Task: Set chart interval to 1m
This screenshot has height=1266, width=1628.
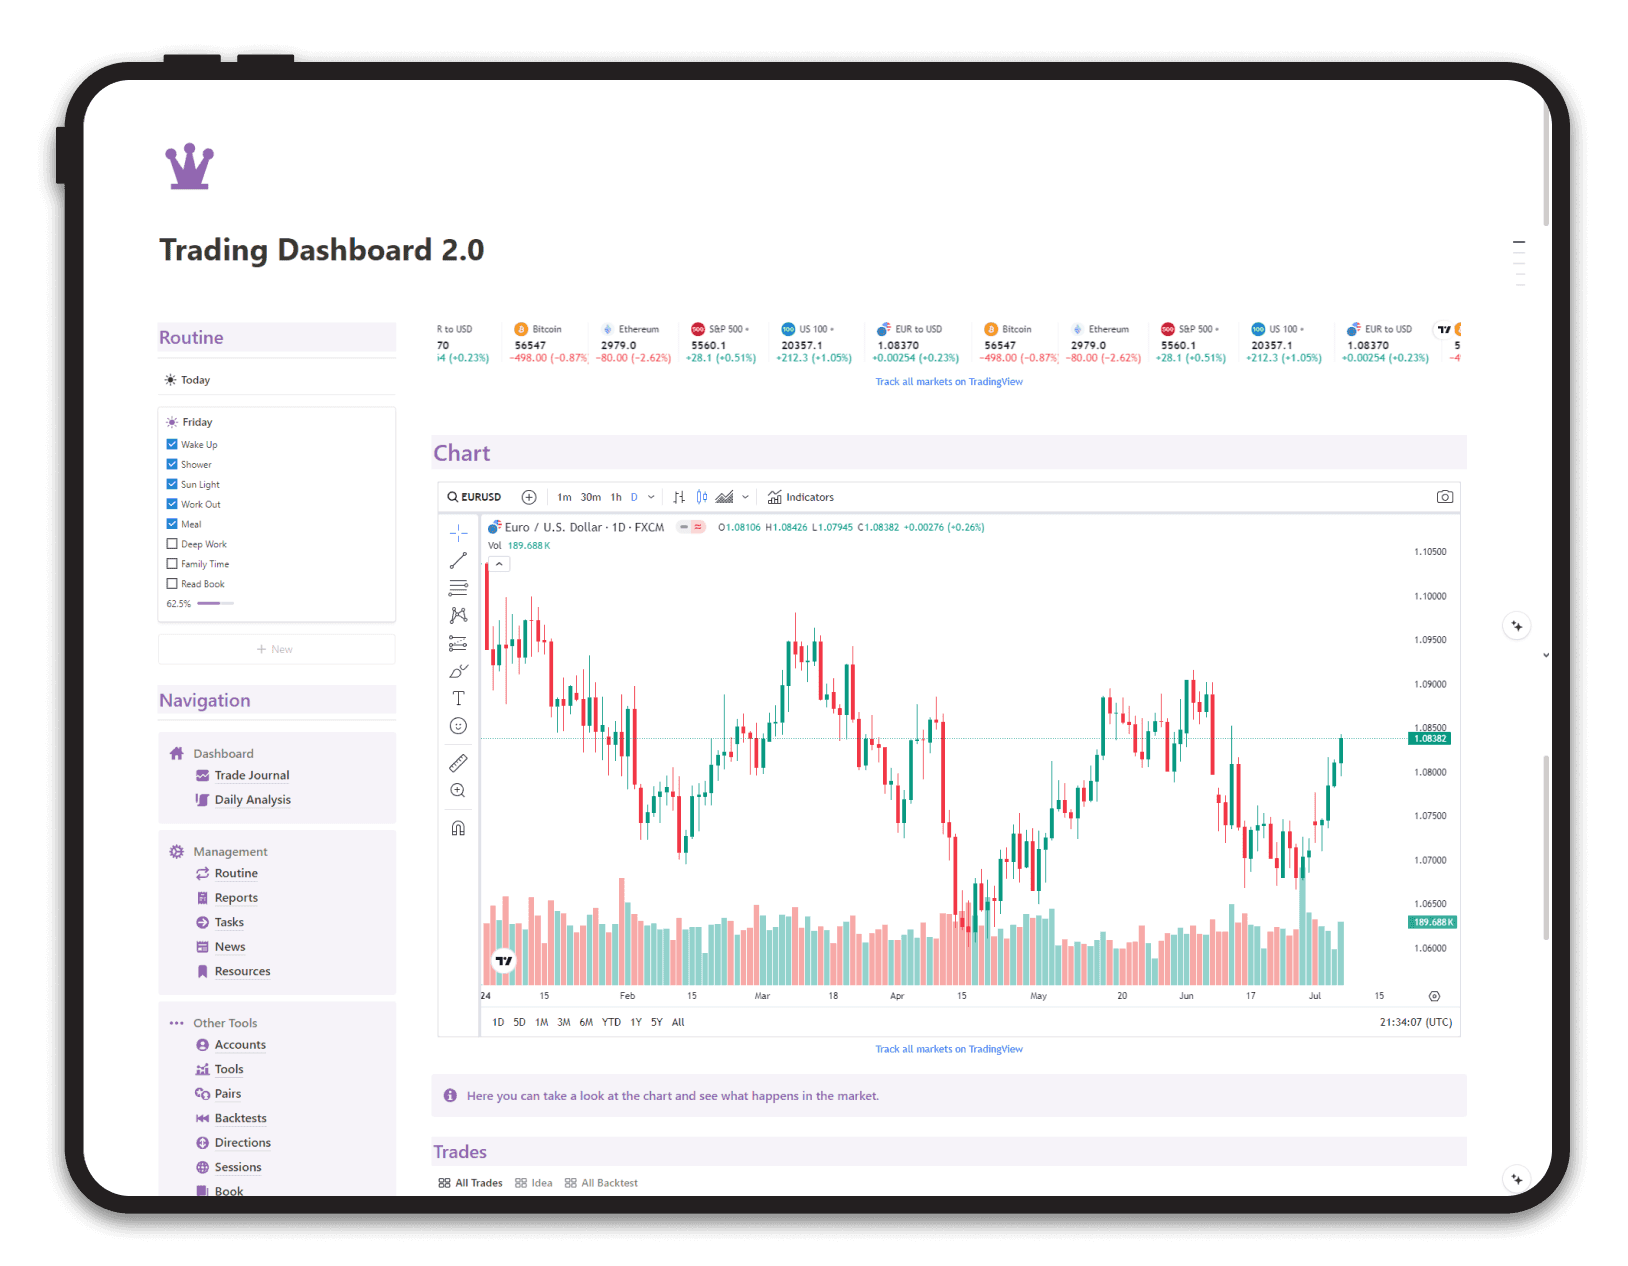Action: tap(565, 497)
